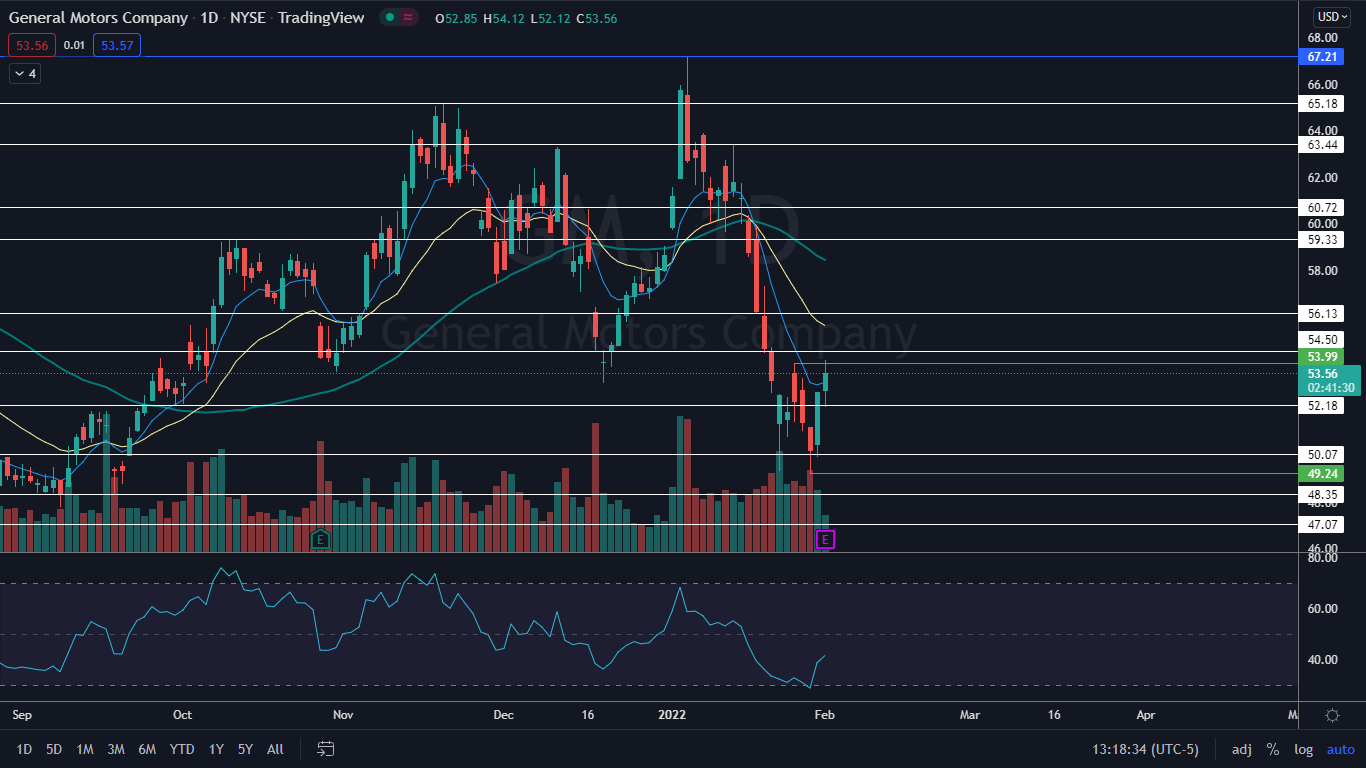Select 5D date range

click(x=54, y=749)
